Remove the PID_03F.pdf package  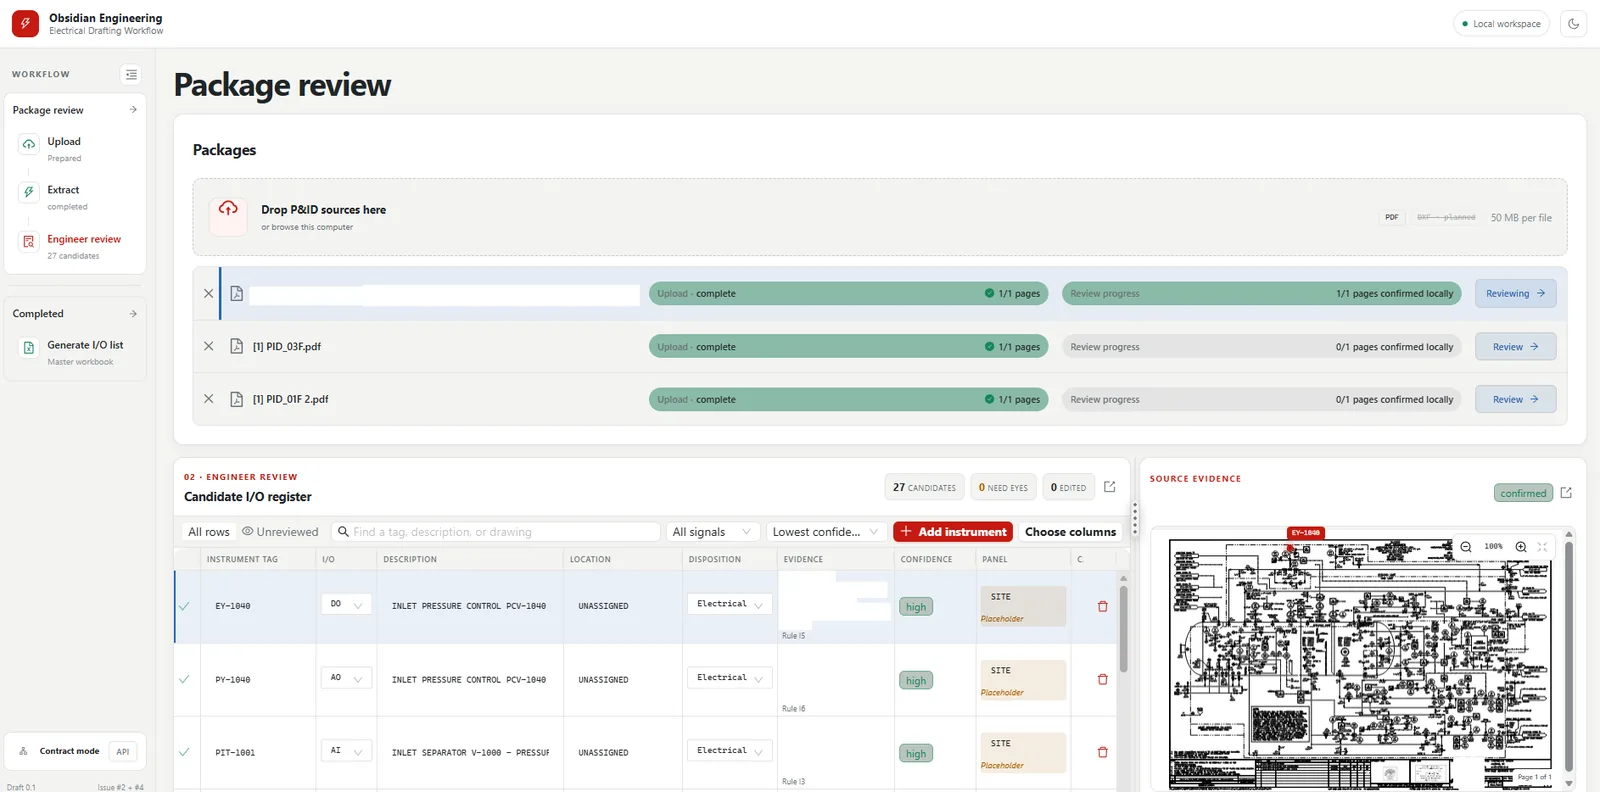click(x=208, y=346)
